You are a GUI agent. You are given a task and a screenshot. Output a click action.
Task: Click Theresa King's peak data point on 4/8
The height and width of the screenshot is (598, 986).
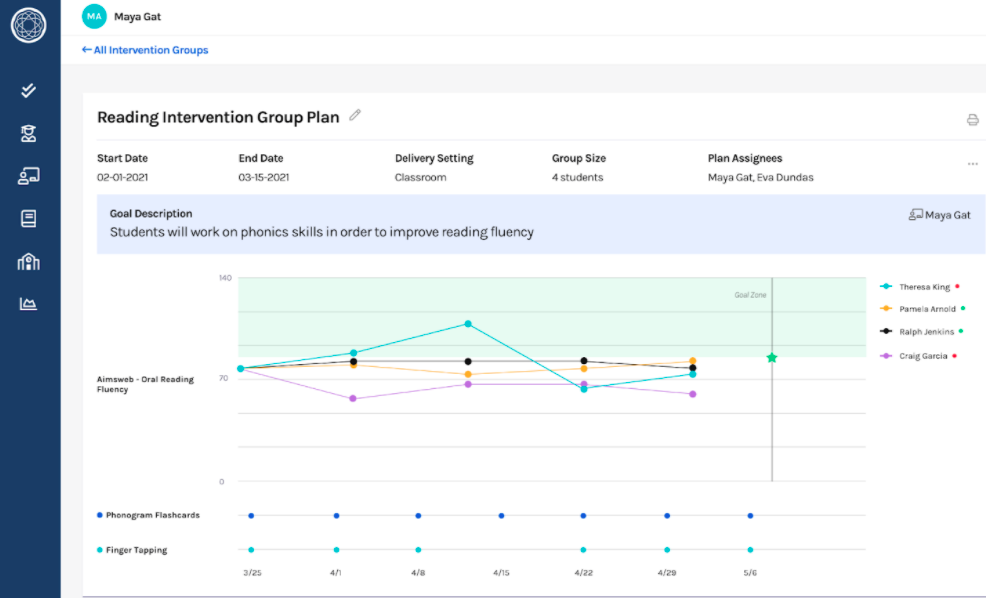tap(466, 323)
